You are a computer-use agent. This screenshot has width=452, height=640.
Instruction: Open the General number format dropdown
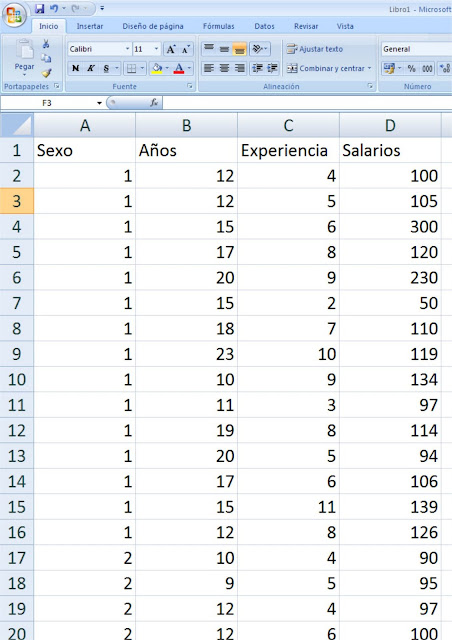point(416,49)
